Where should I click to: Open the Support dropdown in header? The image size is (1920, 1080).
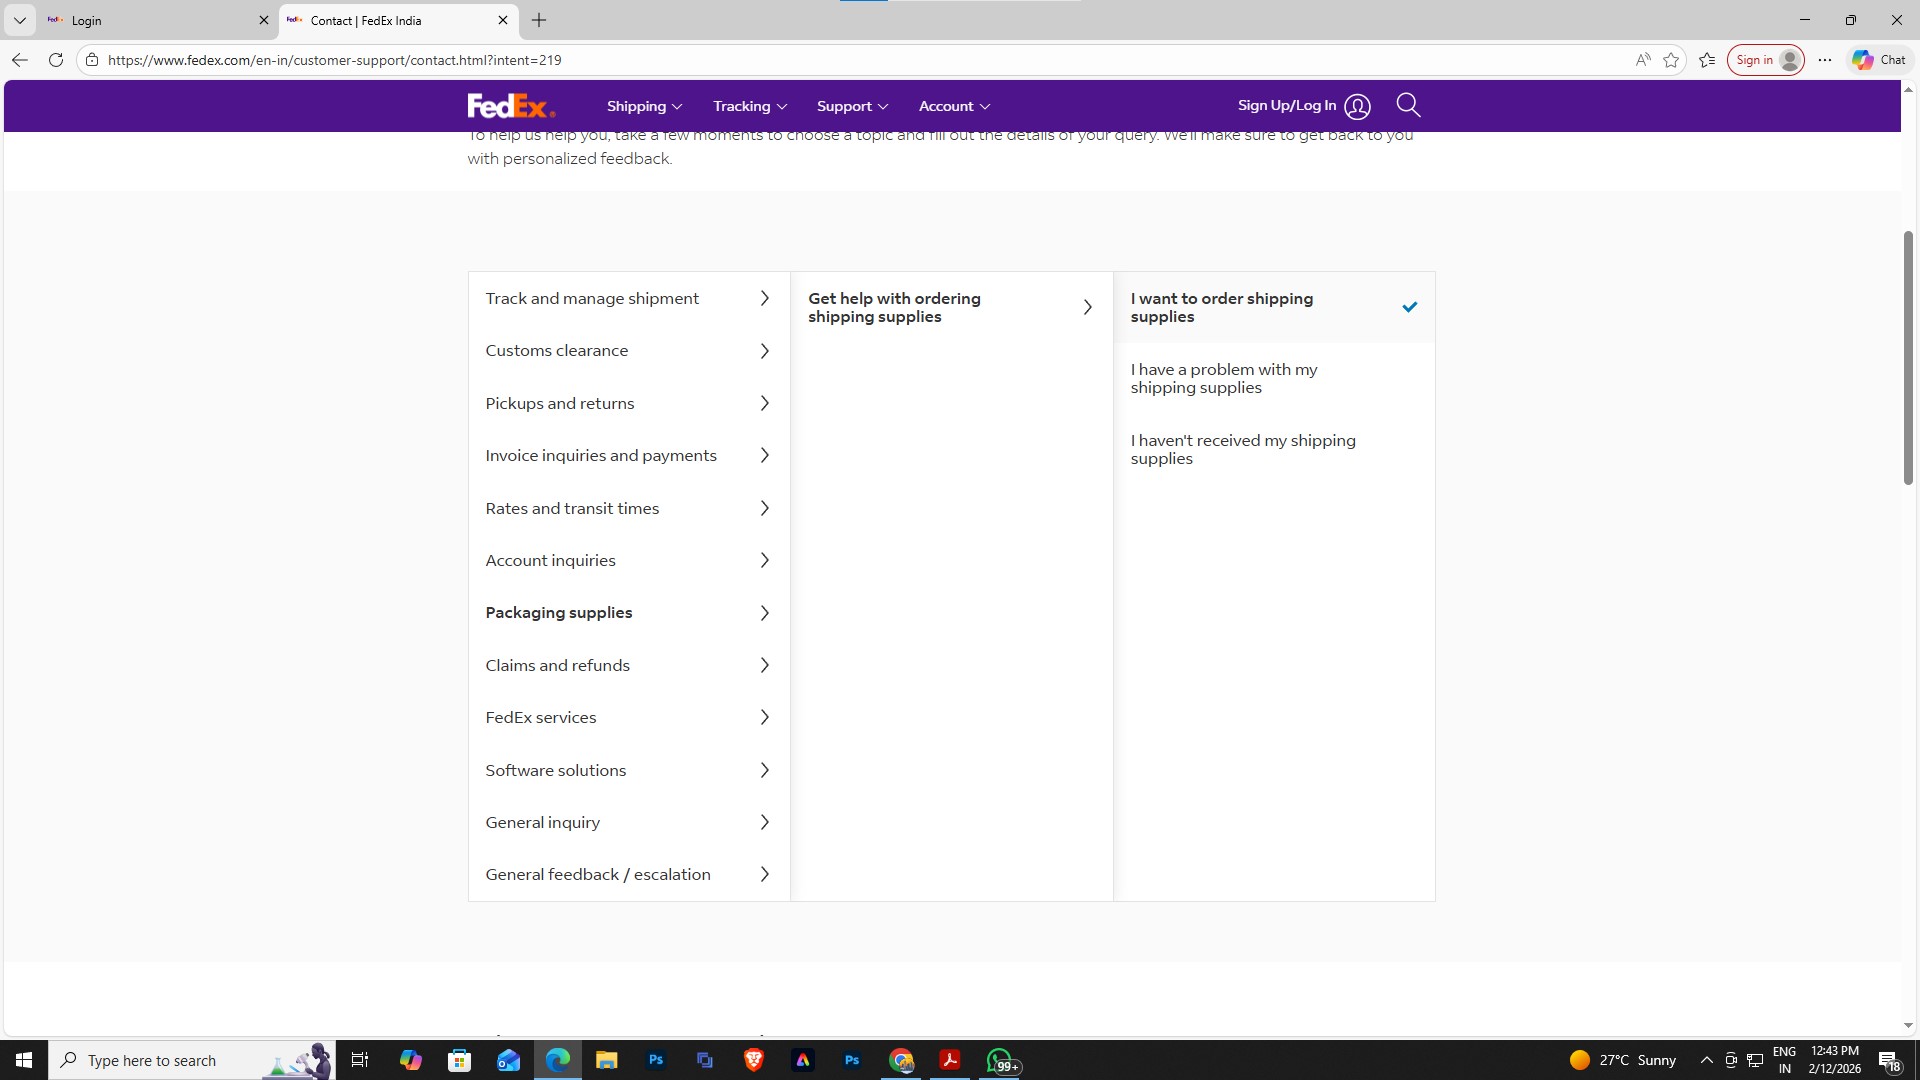click(x=852, y=106)
